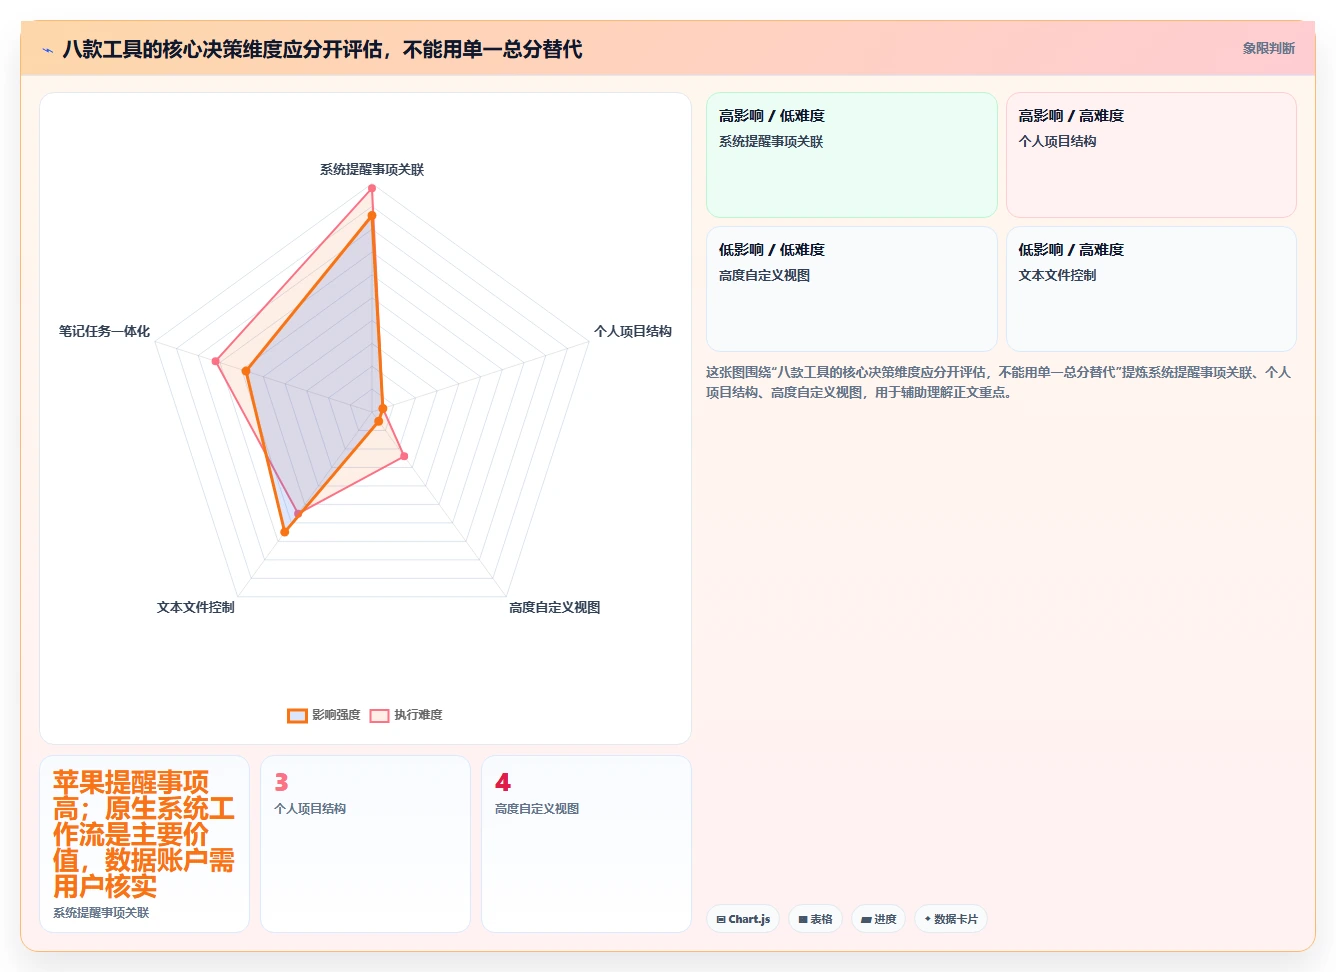Click the page title 八款工具的核心决策维度
The height and width of the screenshot is (972, 1336).
[322, 49]
